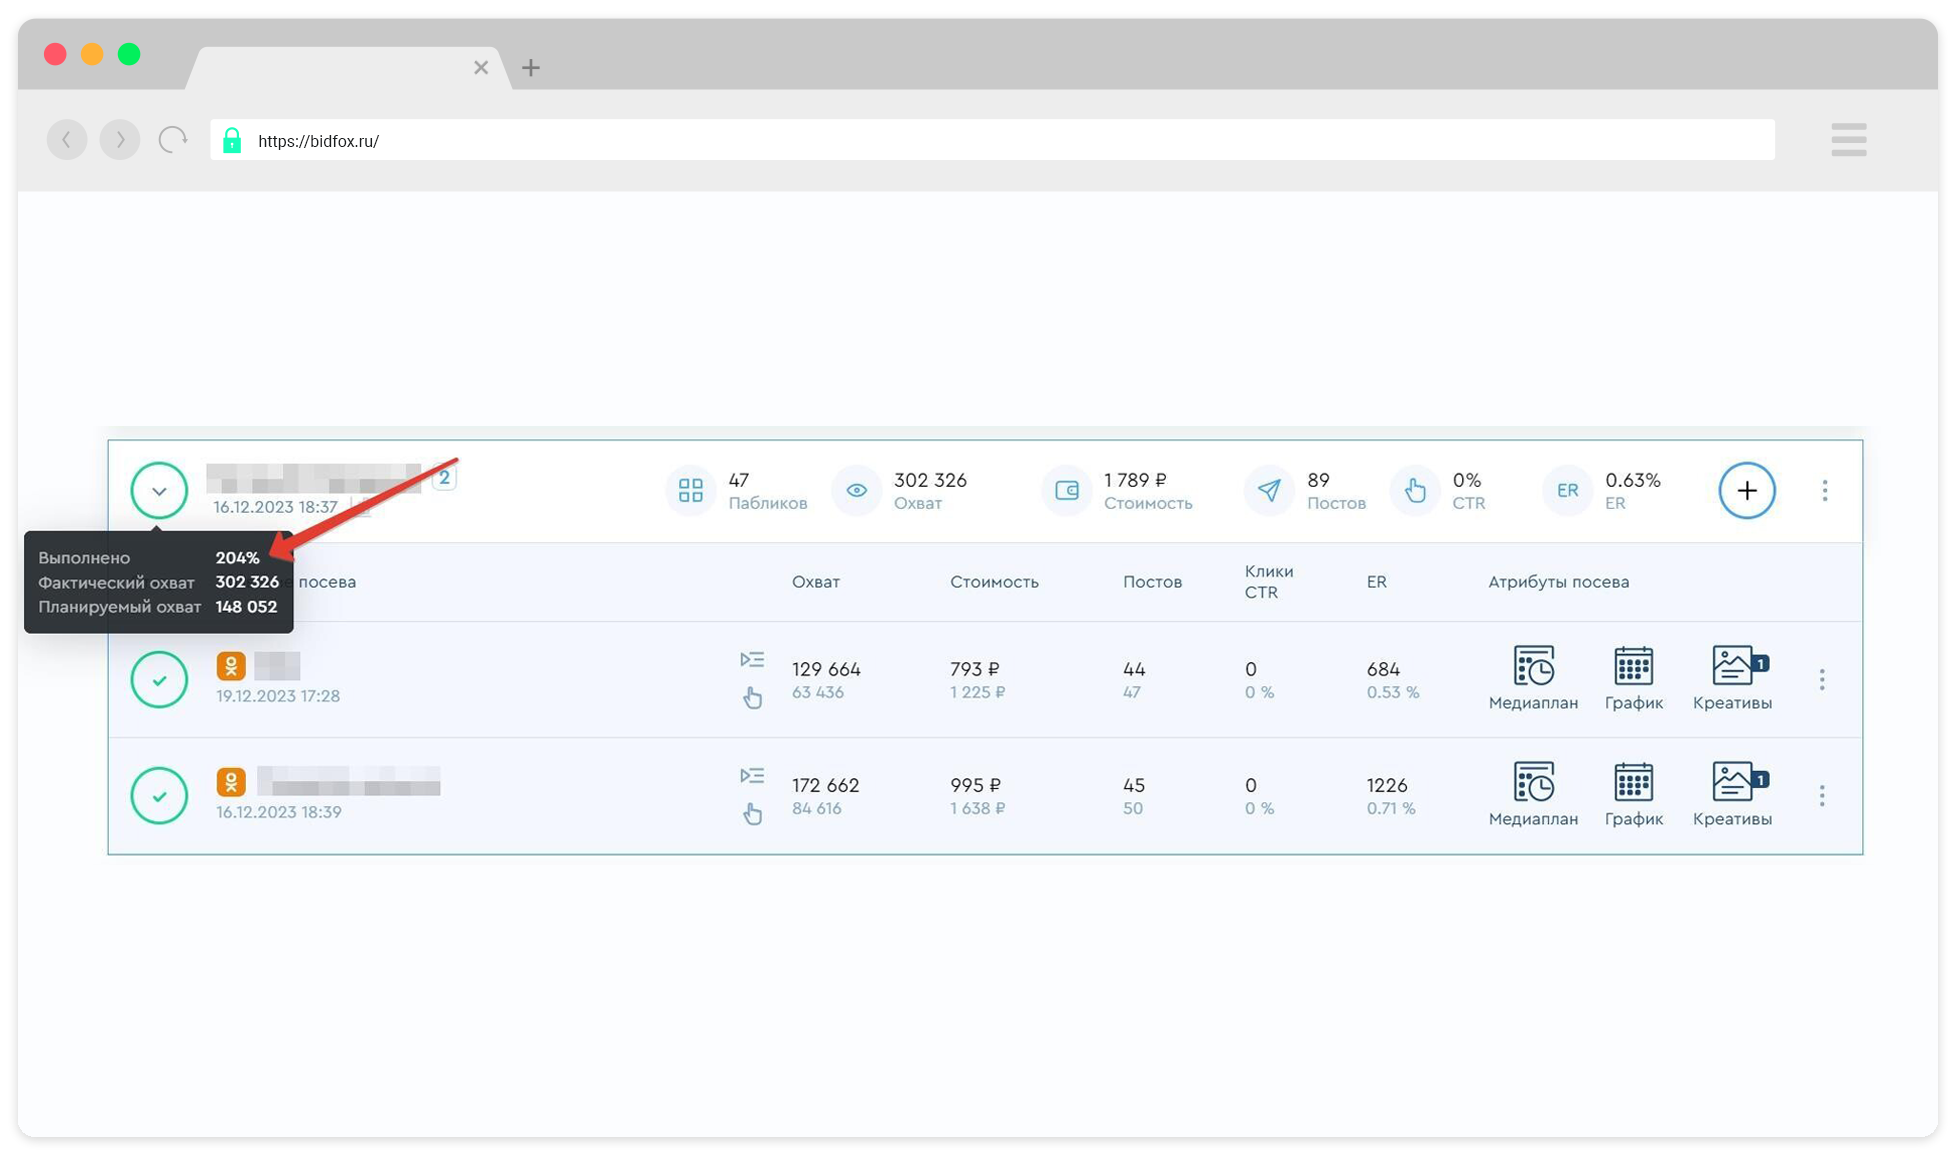Open Медиаплан for the 19.12.2023 row

click(1533, 667)
